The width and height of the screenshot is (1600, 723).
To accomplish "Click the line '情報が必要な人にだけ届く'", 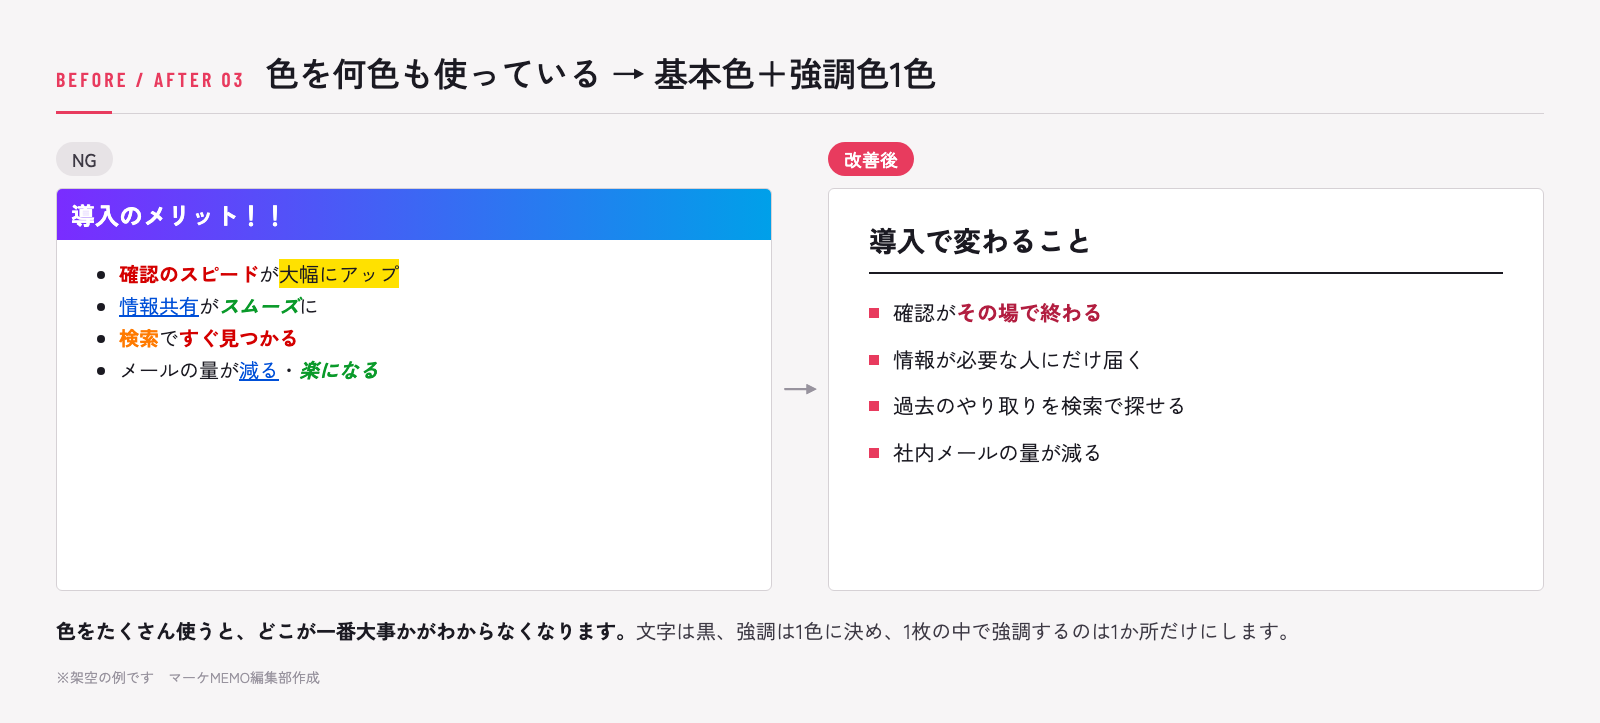I will pos(1018,360).
